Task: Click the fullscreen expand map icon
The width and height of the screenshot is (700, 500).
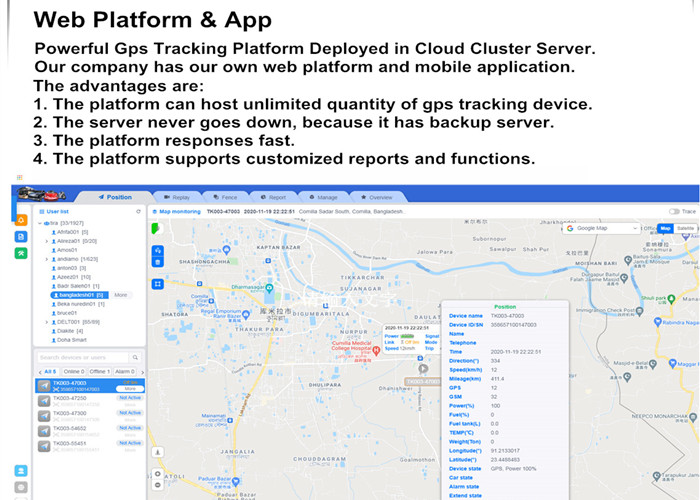Action: pyautogui.click(x=157, y=284)
